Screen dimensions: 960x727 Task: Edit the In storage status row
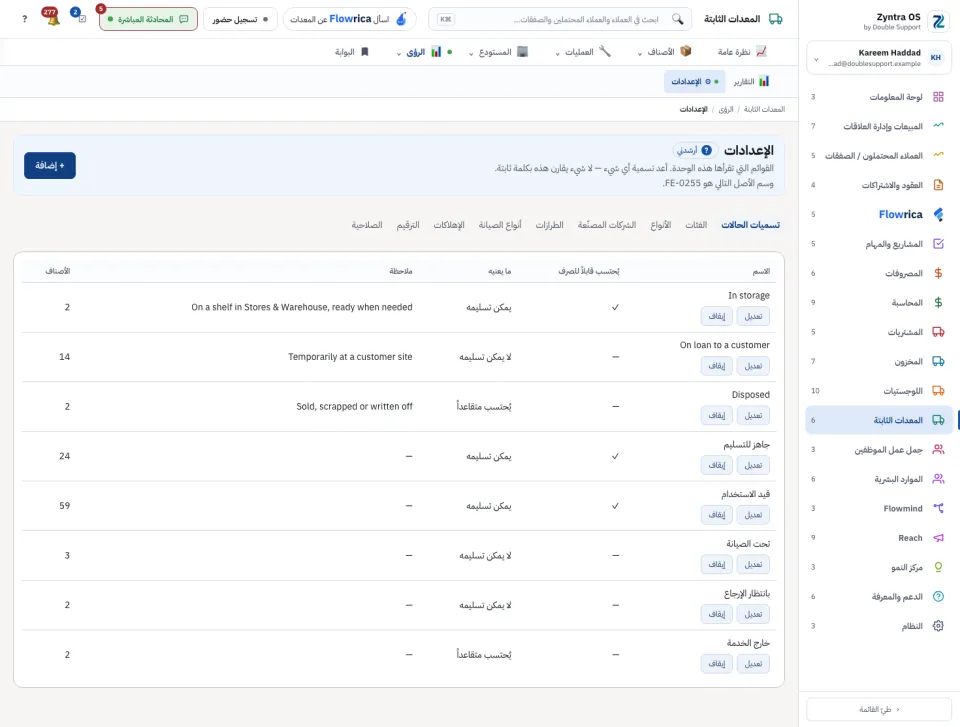click(x=753, y=316)
